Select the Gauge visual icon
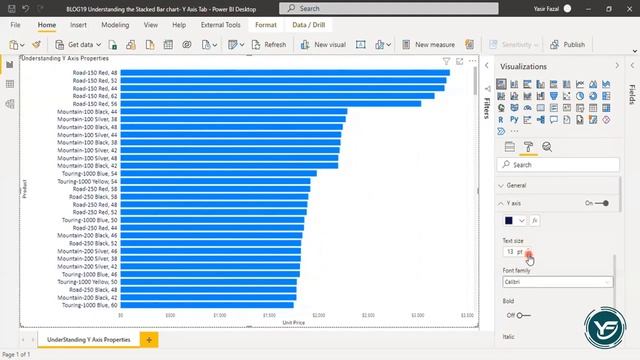The height and width of the screenshot is (360, 640). pos(527,108)
